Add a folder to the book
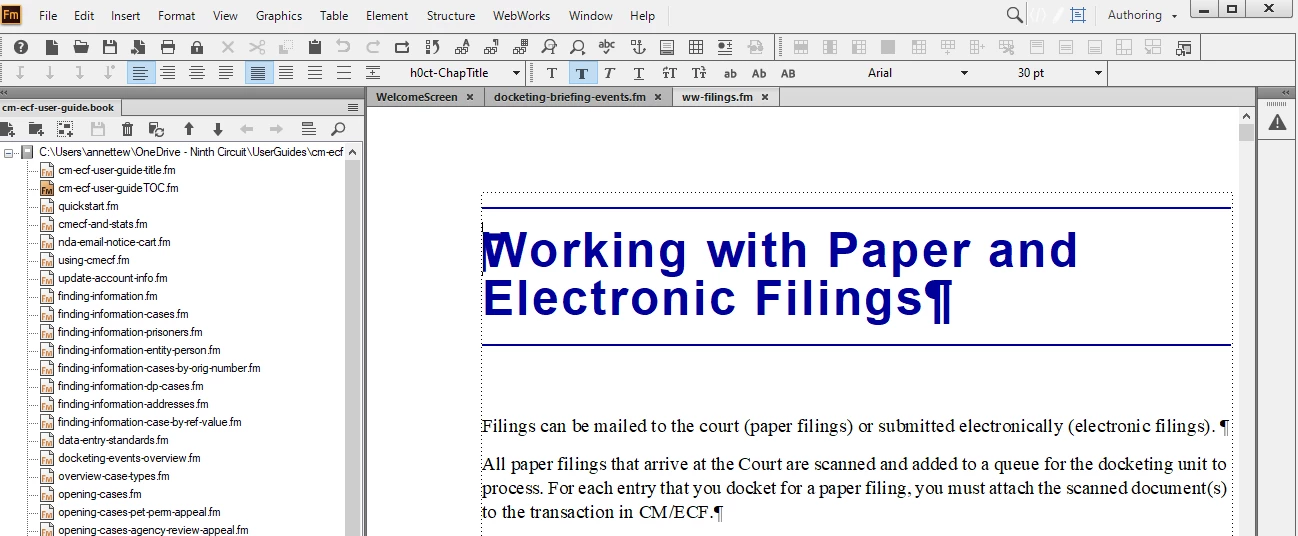This screenshot has width=1298, height=536. [36, 129]
